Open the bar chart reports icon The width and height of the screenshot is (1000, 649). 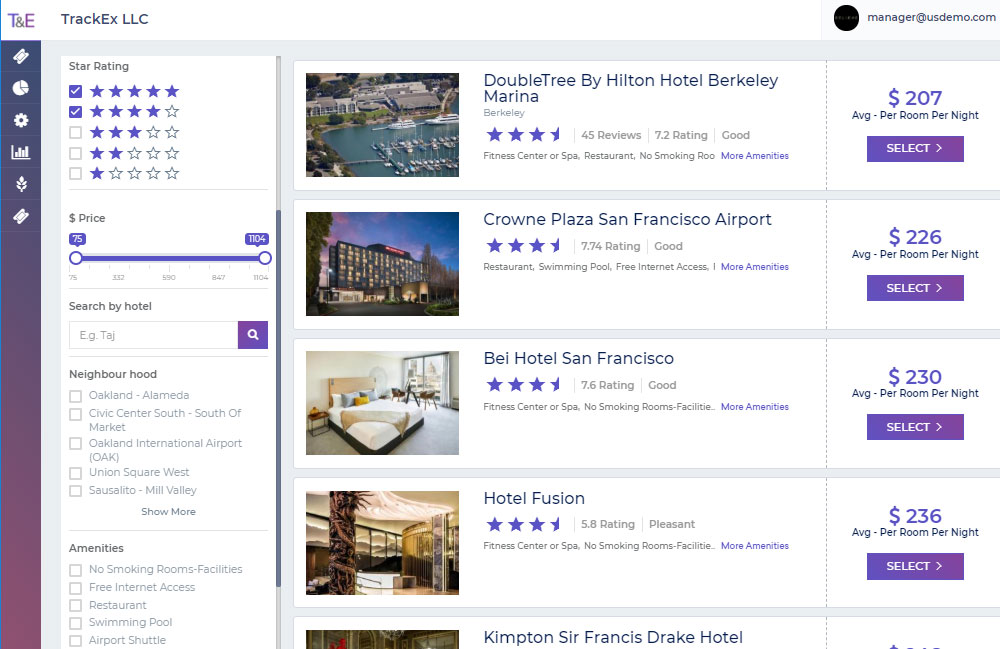coord(21,152)
